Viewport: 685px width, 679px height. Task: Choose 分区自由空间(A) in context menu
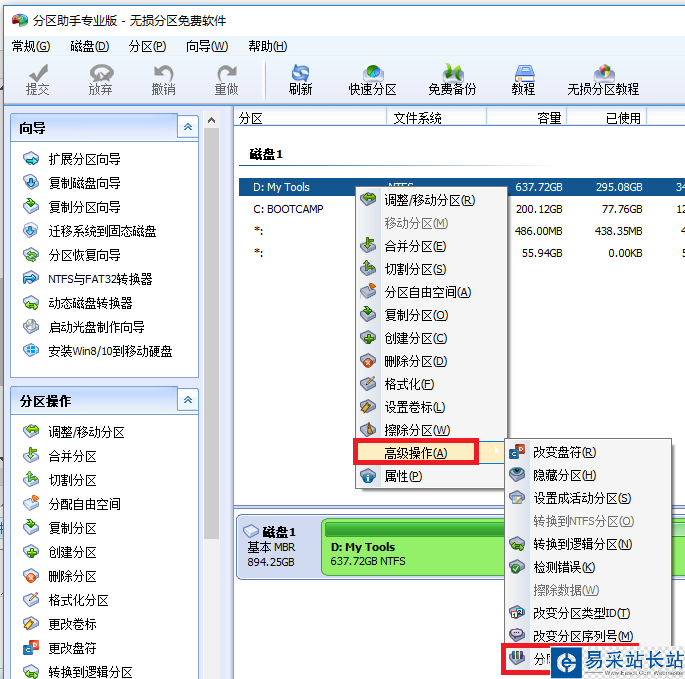[431, 292]
